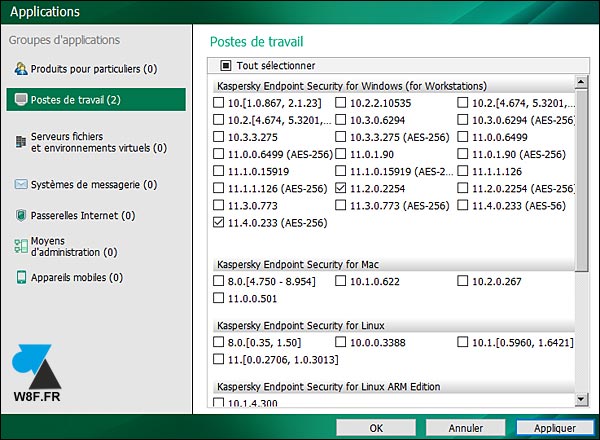Check Linux version 10.0.0.3388

[x=341, y=342]
